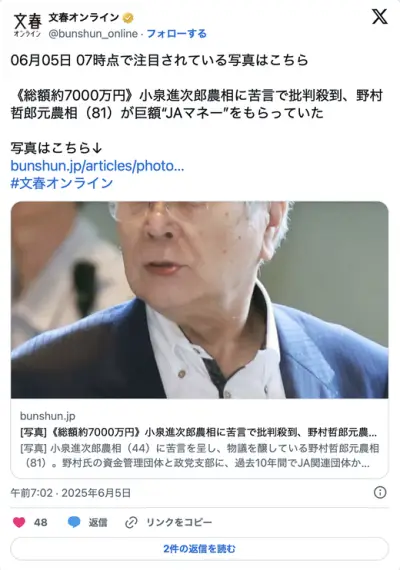400x570 pixels.
Task: Click the gold verified badge
Action: [x=128, y=17]
